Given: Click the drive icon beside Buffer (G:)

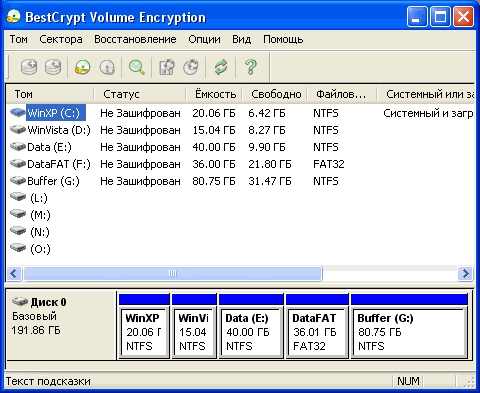Looking at the screenshot, I should pyautogui.click(x=18, y=180).
